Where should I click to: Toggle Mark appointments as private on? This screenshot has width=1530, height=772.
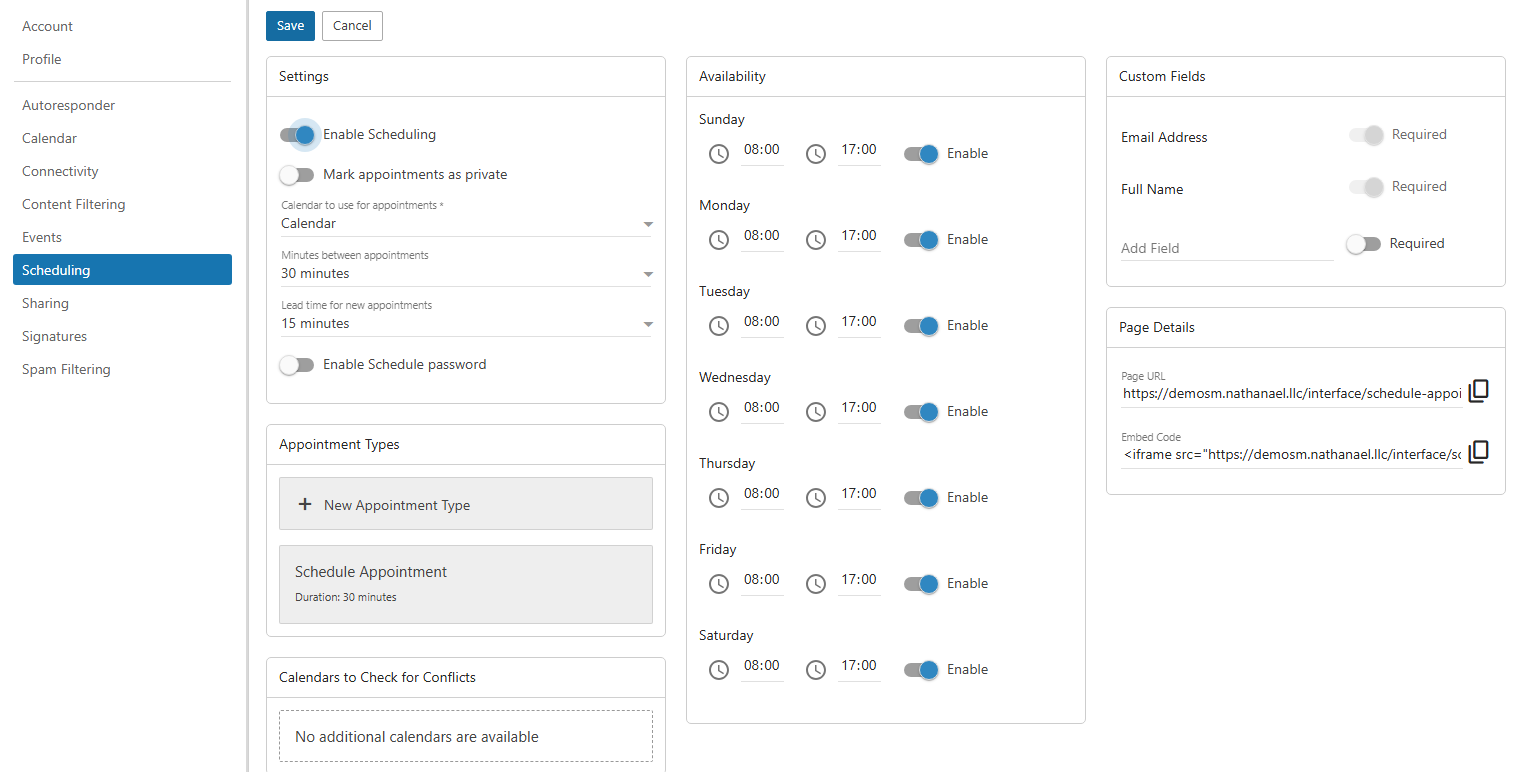pos(297,174)
